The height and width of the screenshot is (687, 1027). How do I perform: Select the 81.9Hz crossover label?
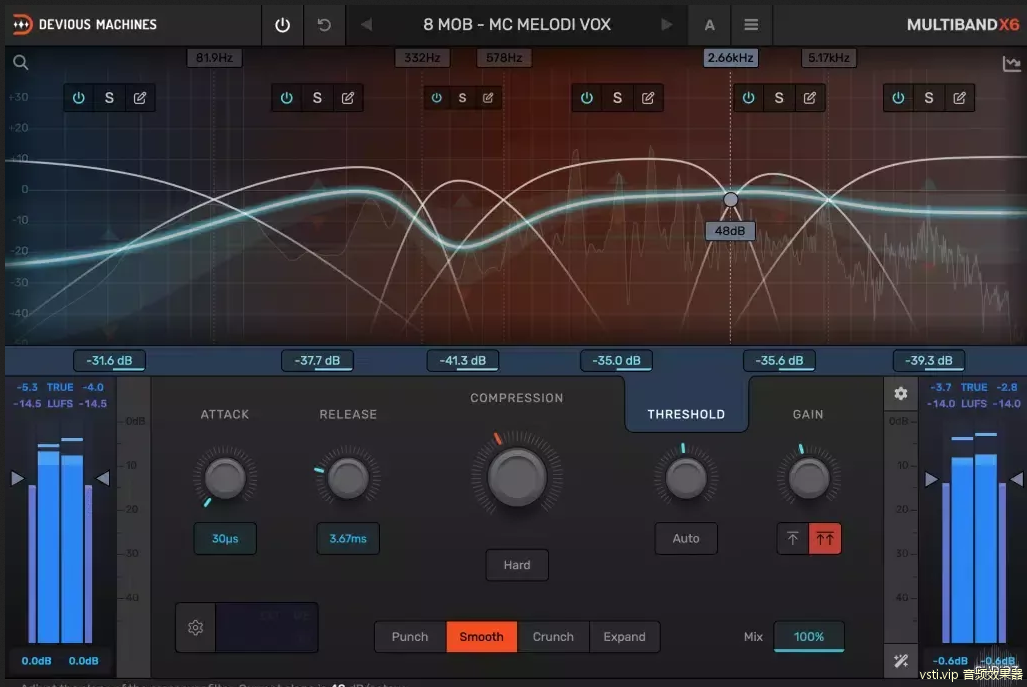point(214,58)
